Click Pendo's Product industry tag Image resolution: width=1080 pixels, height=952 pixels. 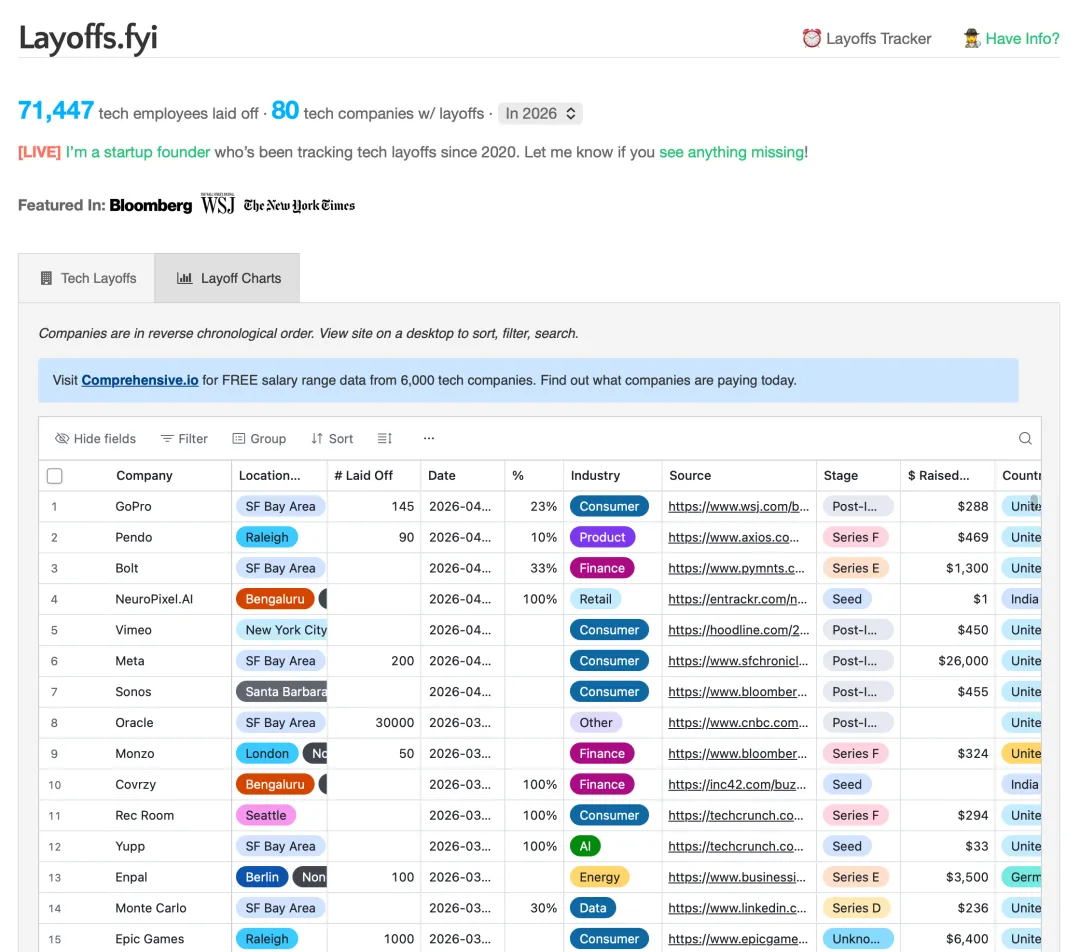click(x=602, y=538)
